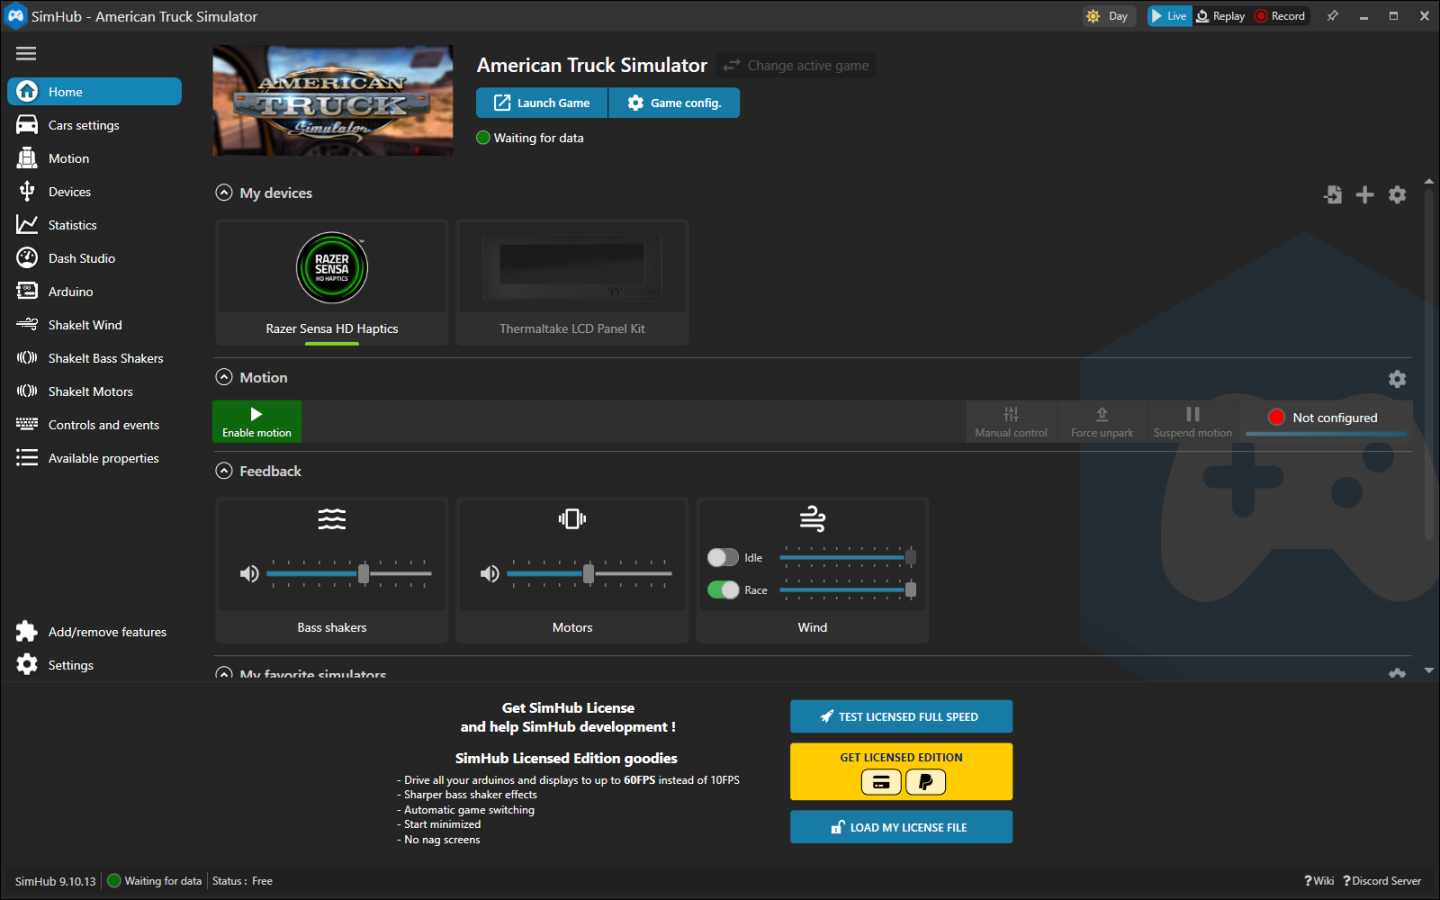Collapse the Motion section

[x=224, y=377]
